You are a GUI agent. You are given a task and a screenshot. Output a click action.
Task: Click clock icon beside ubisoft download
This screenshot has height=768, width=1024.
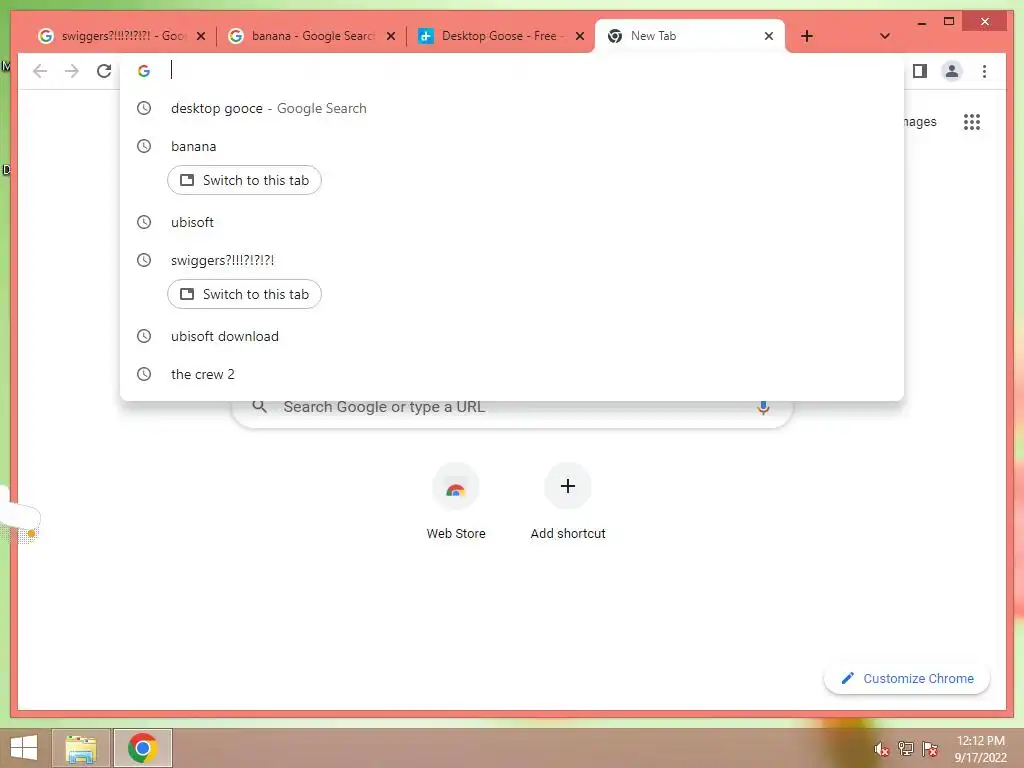pyautogui.click(x=144, y=336)
